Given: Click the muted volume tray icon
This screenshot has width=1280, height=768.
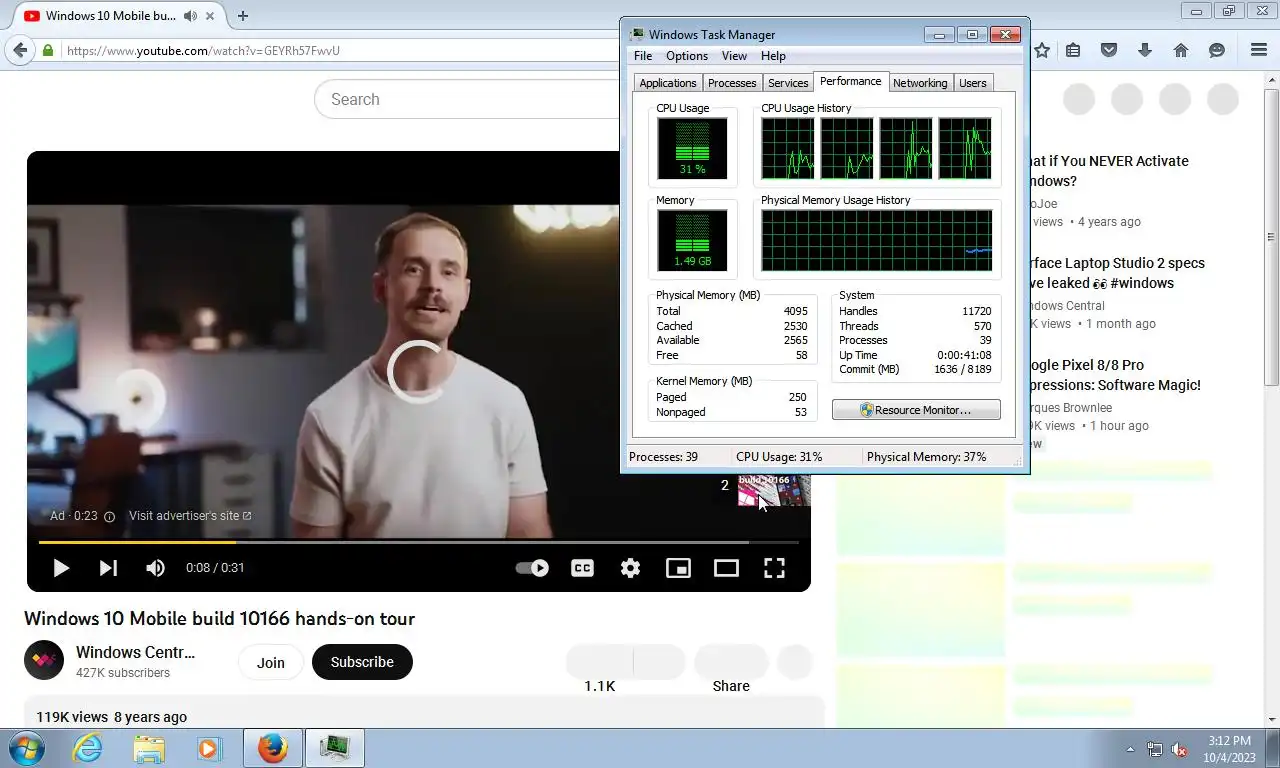Looking at the screenshot, I should (1179, 749).
